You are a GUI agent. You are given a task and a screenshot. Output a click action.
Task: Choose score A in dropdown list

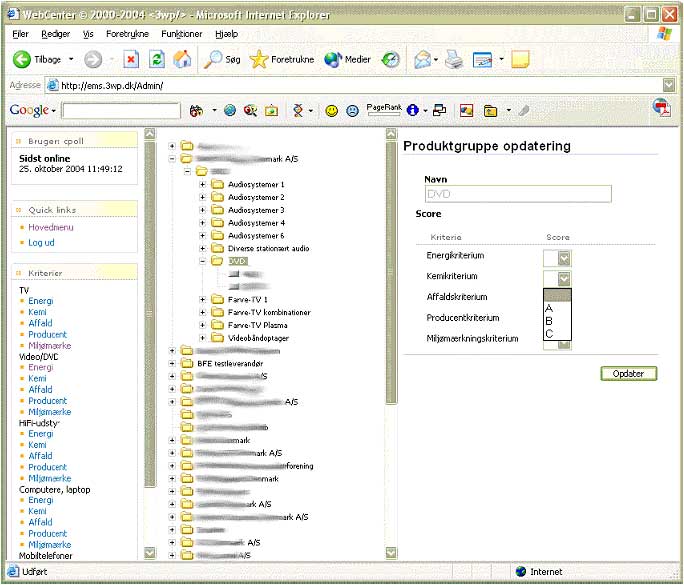pos(557,308)
